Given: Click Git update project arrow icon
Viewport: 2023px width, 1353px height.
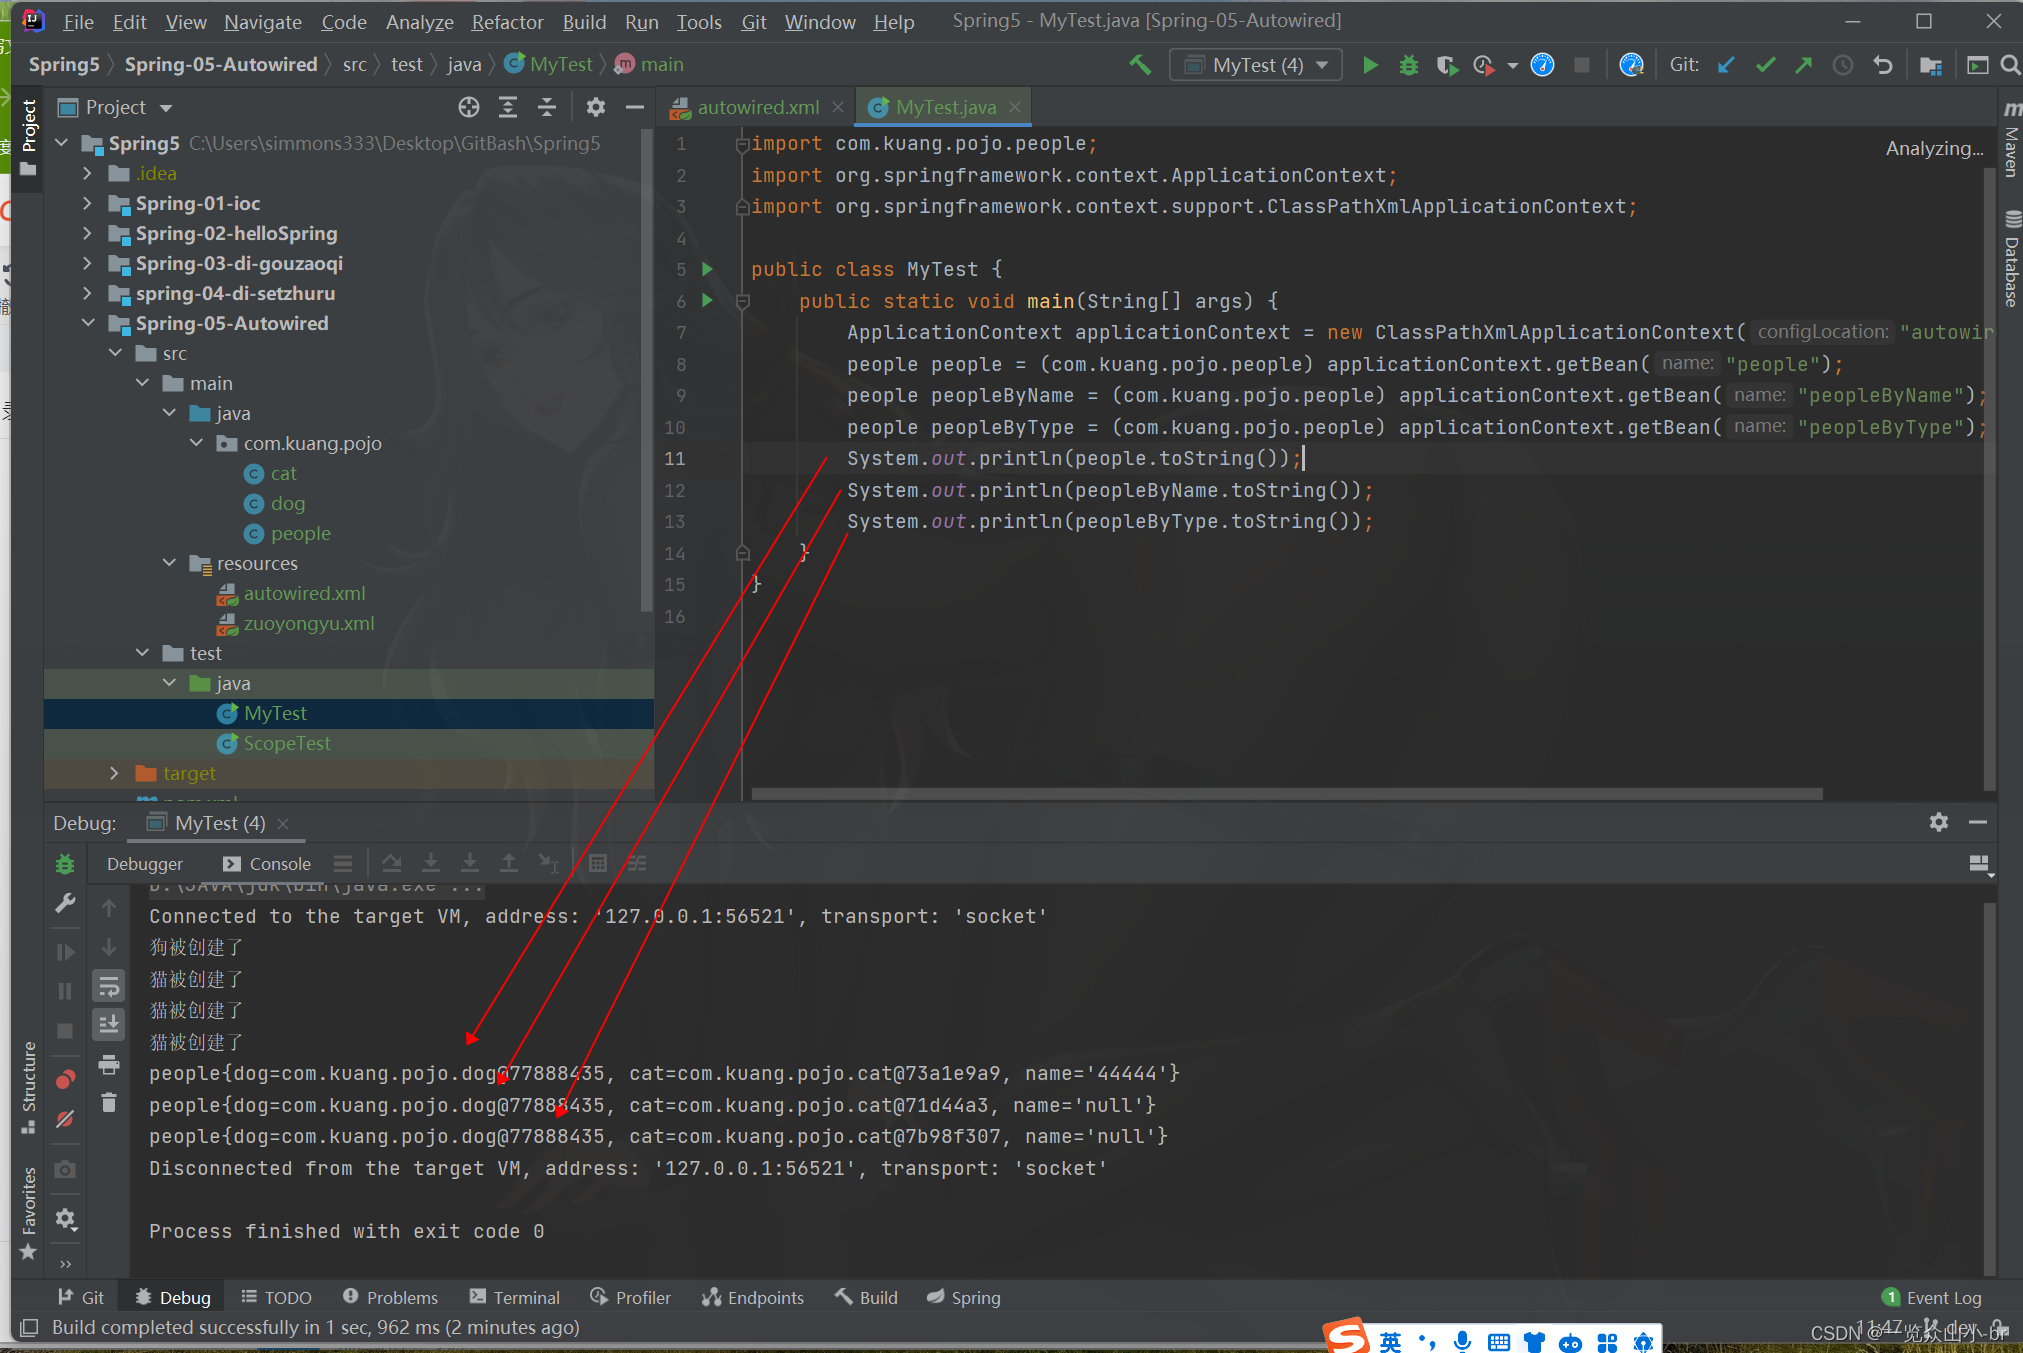Looking at the screenshot, I should [x=1726, y=65].
